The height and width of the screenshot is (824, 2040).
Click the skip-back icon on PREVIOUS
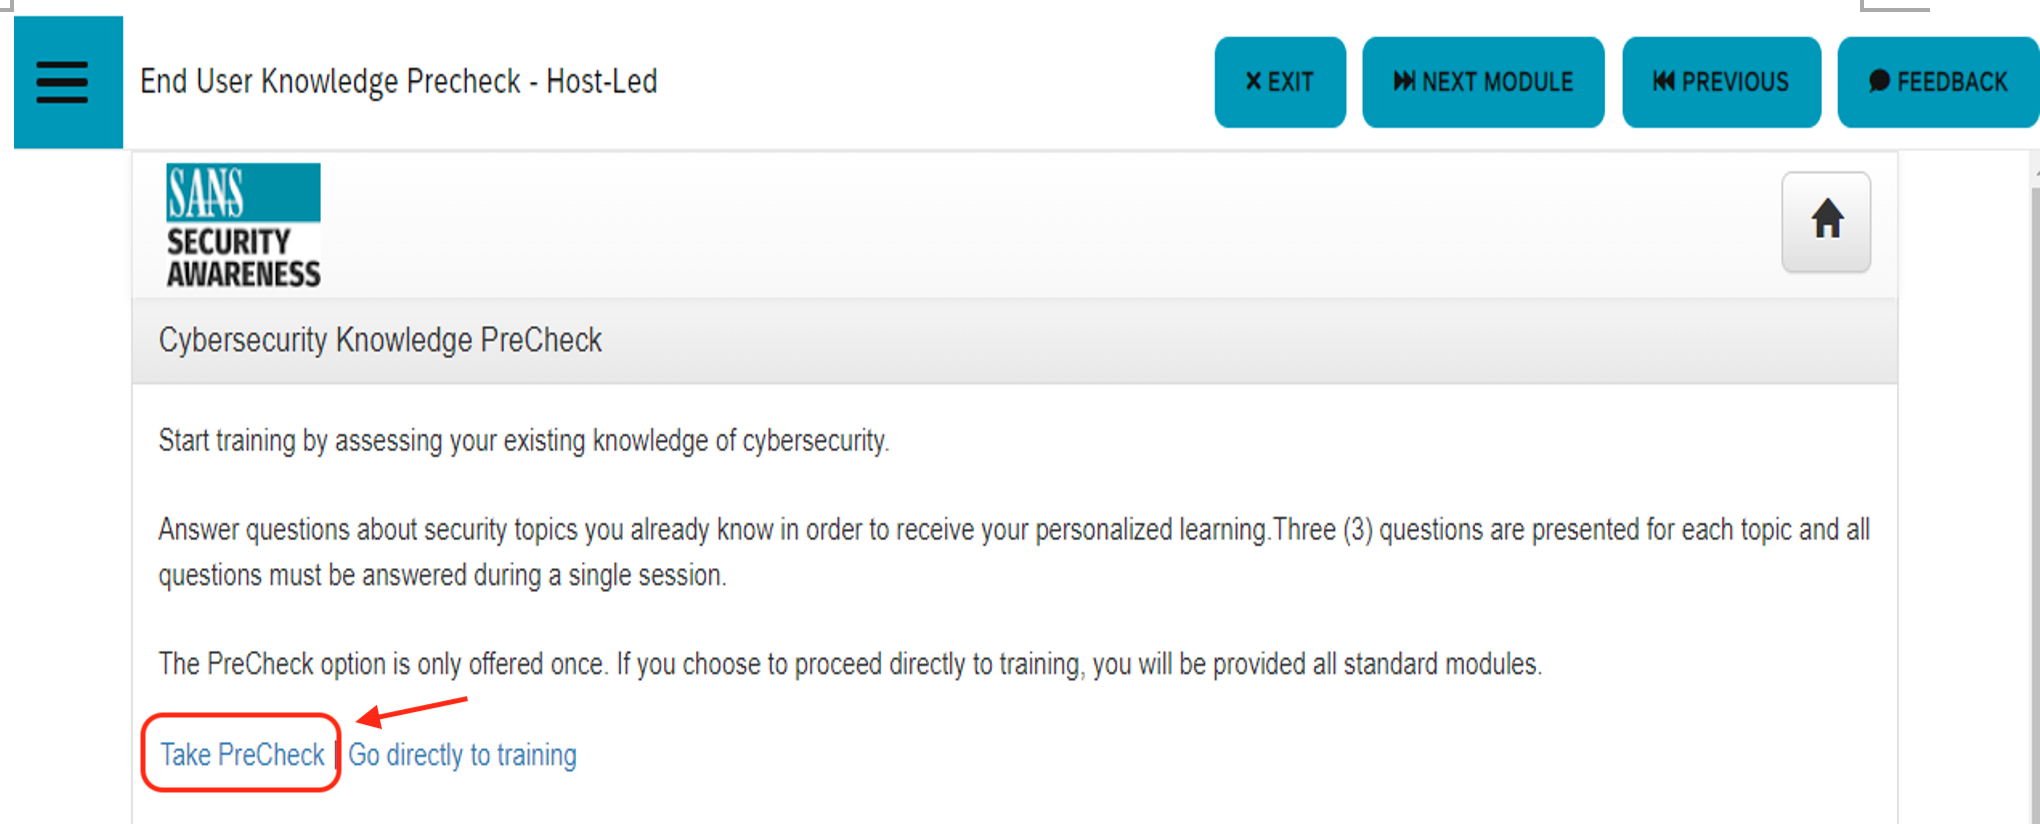pos(1663,82)
